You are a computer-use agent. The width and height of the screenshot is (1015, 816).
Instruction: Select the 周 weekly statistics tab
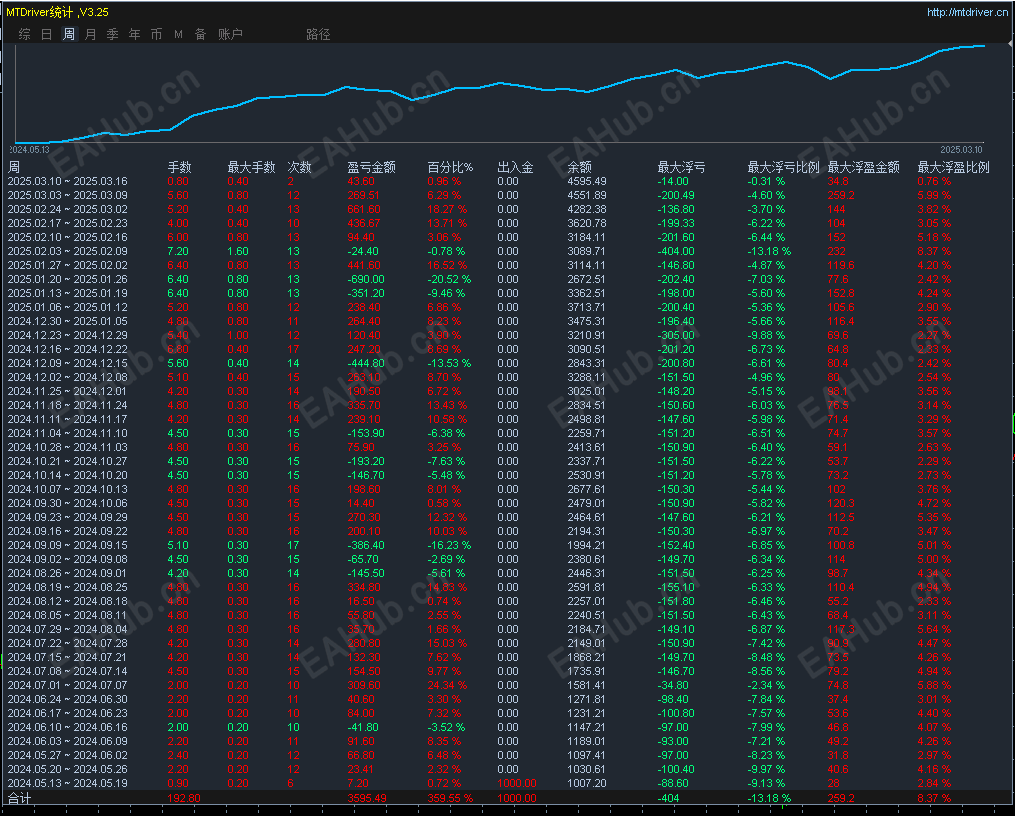pyautogui.click(x=68, y=34)
